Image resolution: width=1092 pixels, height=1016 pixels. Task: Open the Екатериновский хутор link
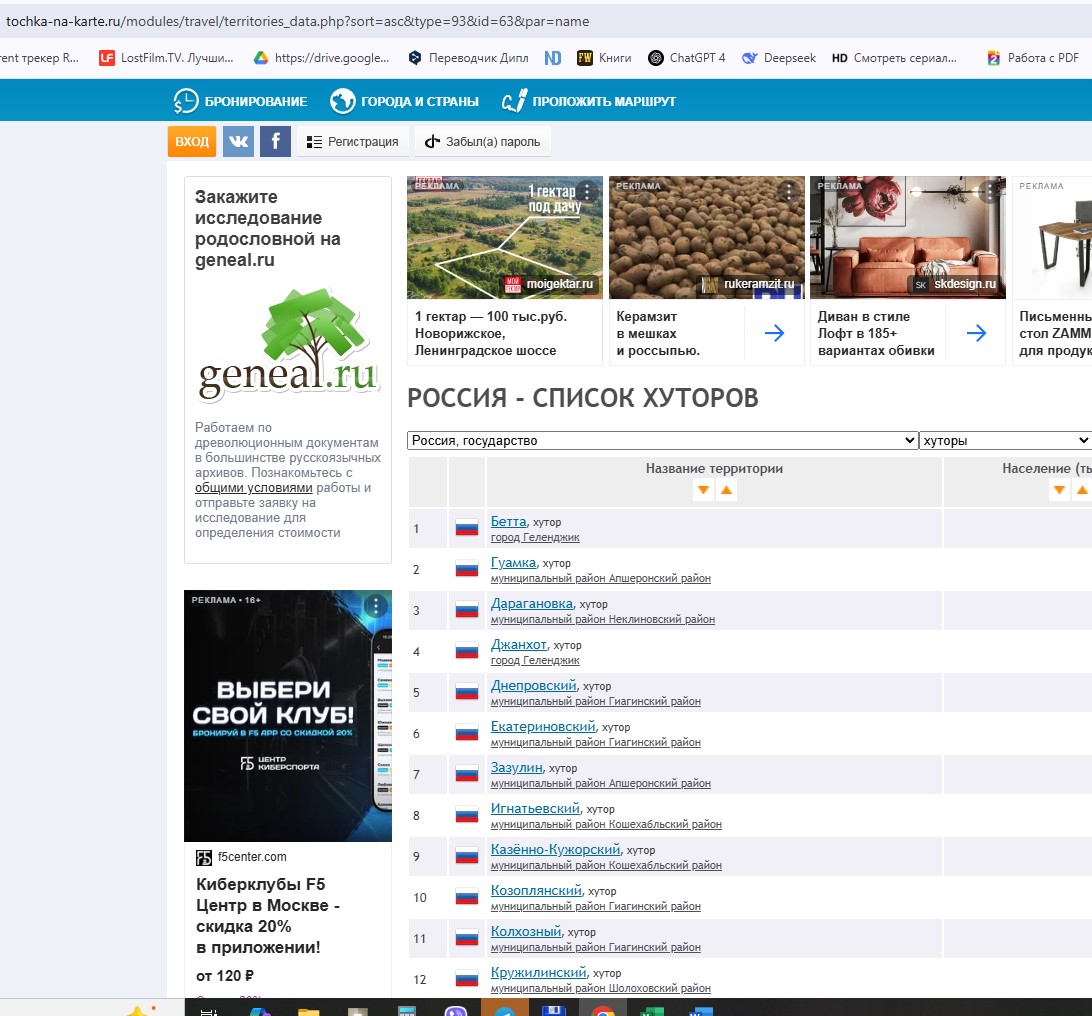543,727
